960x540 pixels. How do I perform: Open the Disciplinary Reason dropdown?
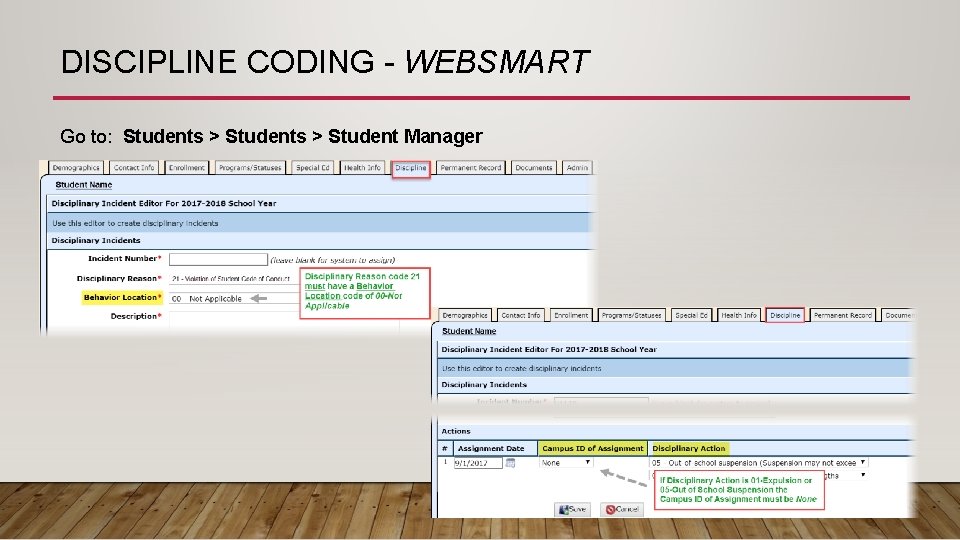point(233,279)
